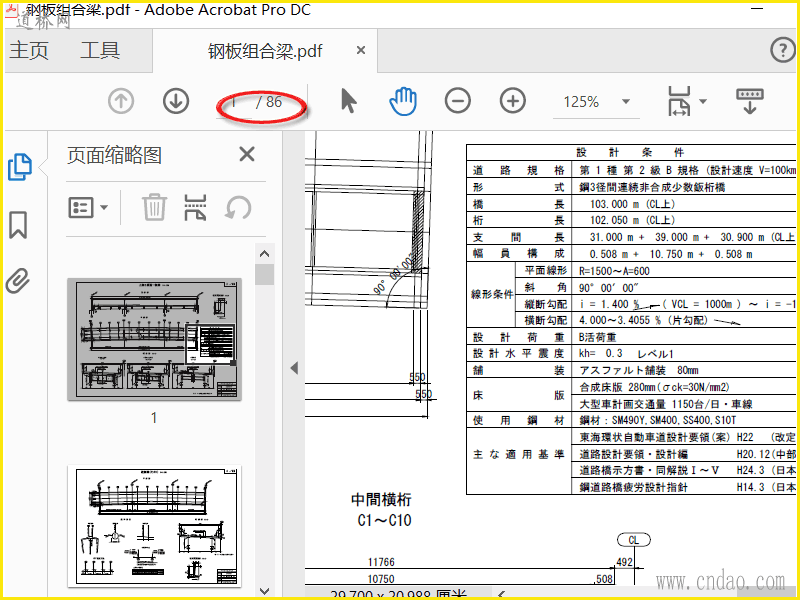Open the fit page options dropdown arrow
The height and width of the screenshot is (600, 800).
coord(703,102)
